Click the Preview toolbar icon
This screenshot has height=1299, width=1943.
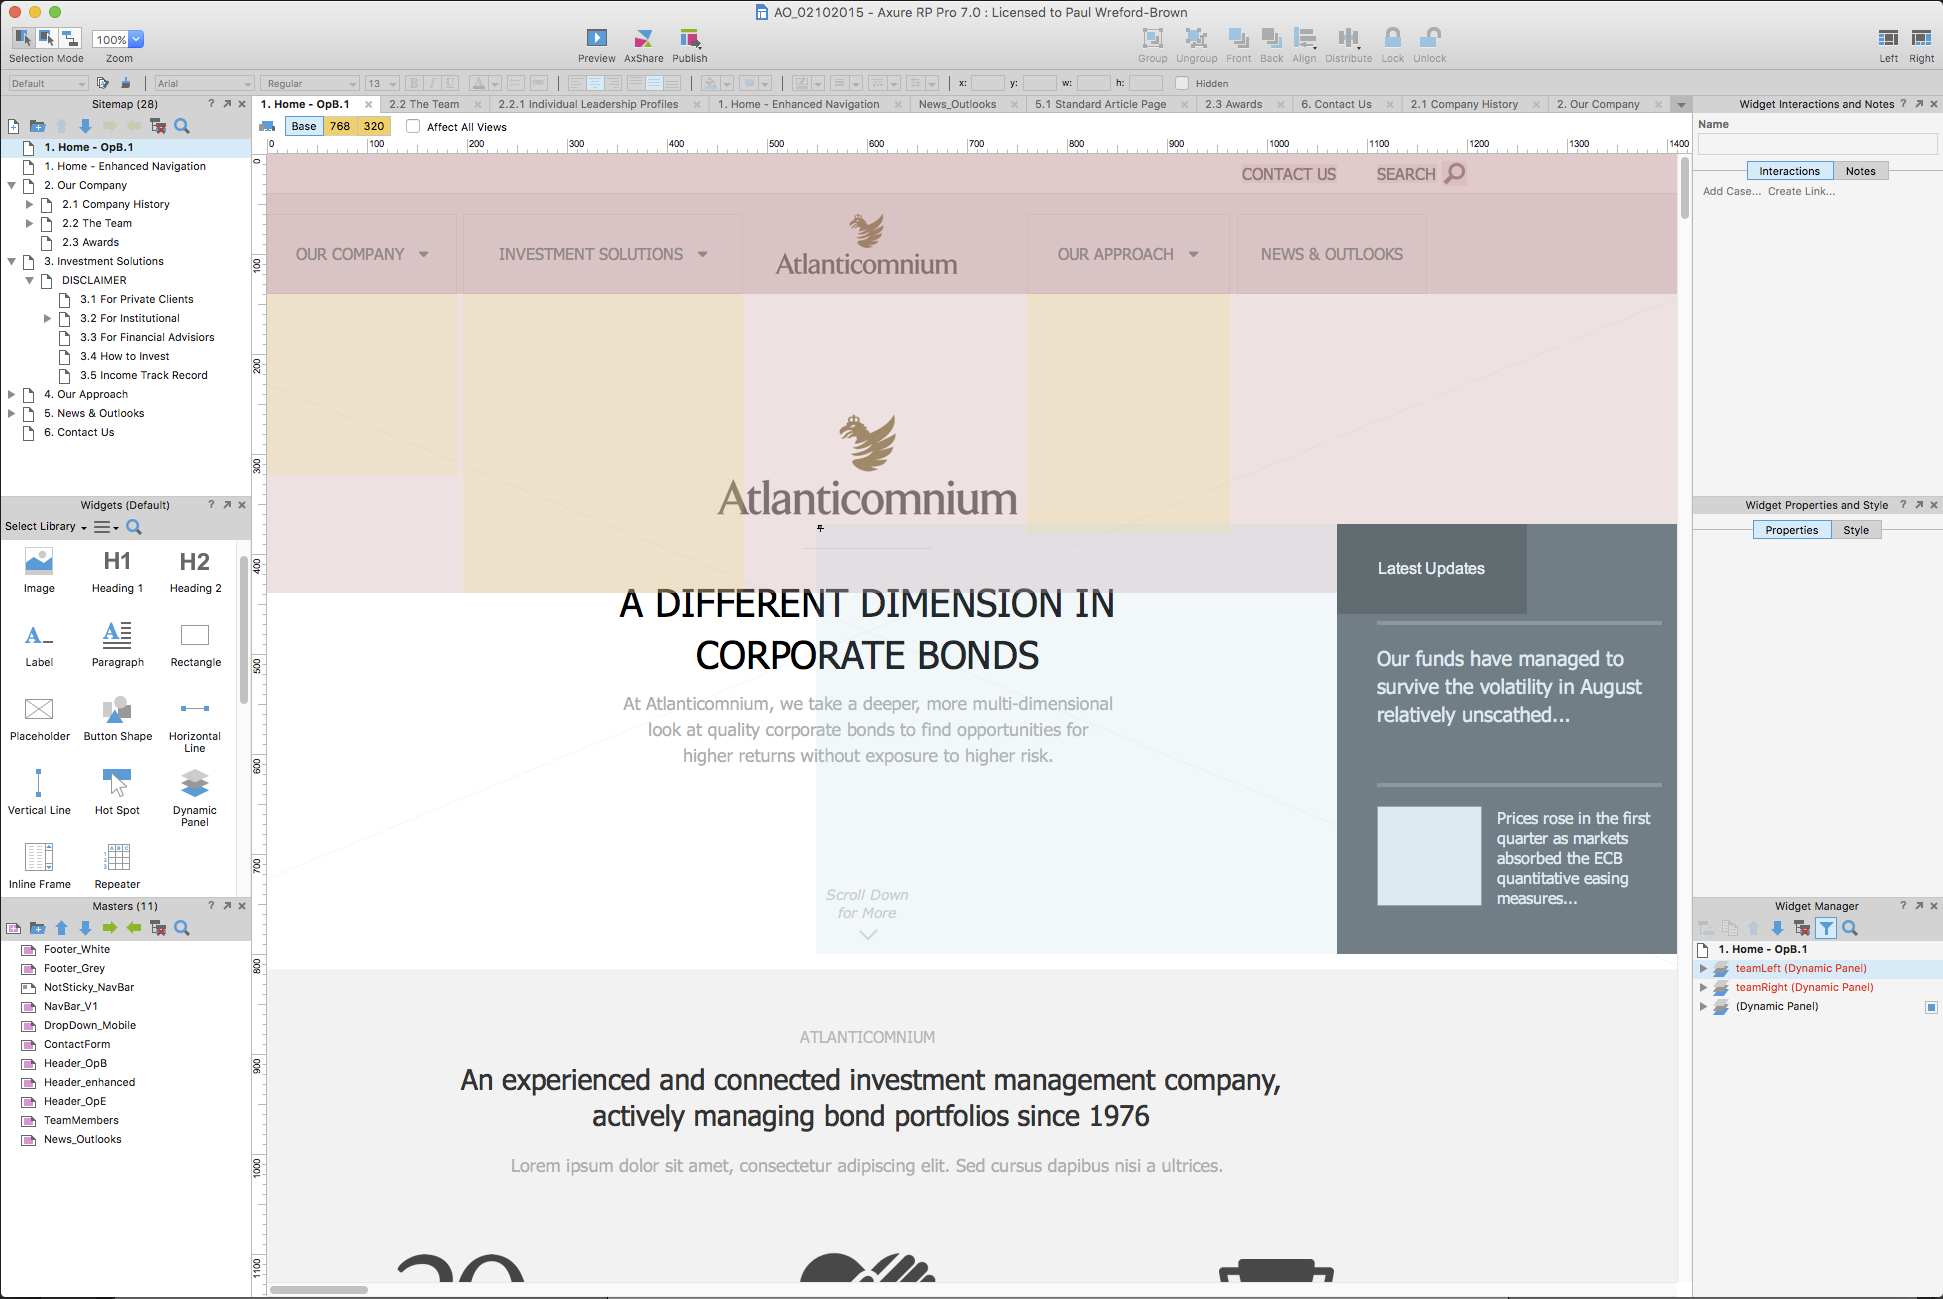point(596,39)
